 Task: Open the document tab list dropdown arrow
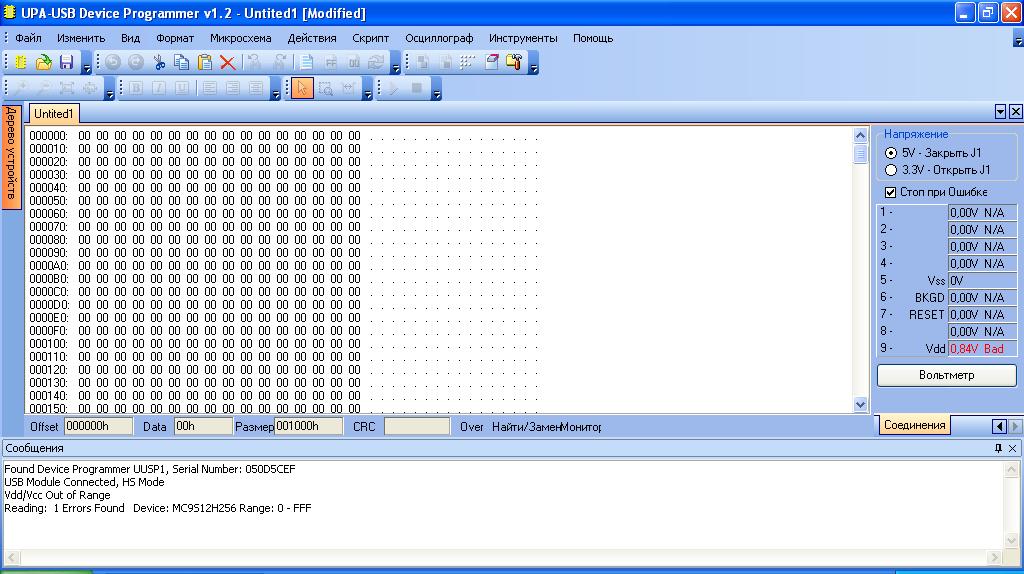pos(1000,112)
